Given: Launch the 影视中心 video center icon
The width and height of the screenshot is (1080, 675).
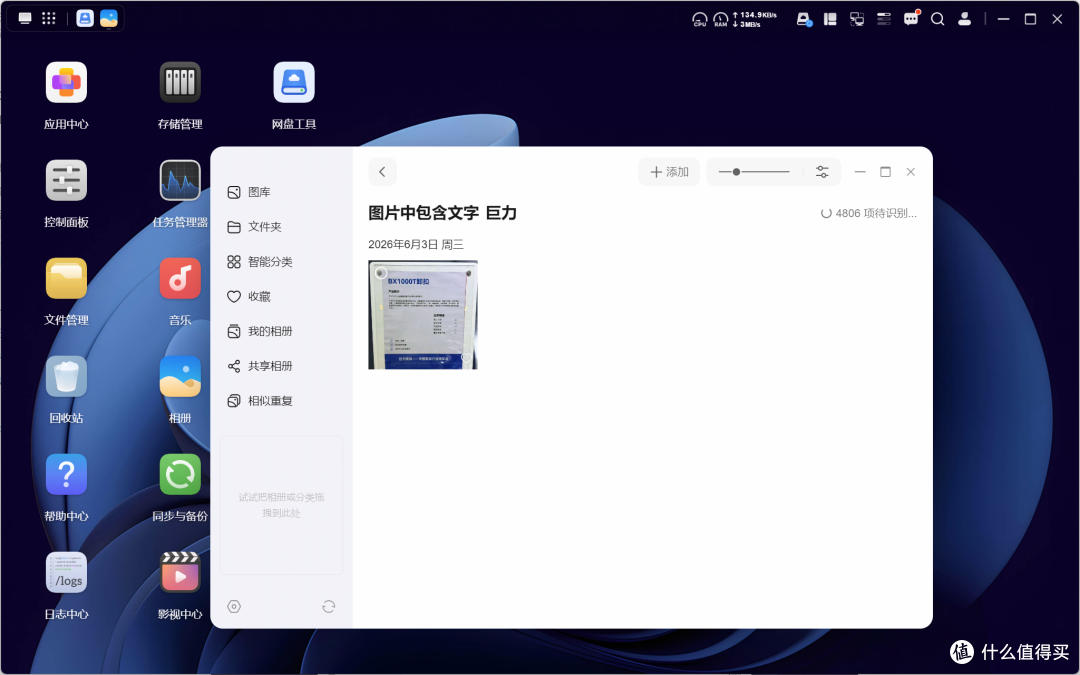Looking at the screenshot, I should click(x=180, y=572).
